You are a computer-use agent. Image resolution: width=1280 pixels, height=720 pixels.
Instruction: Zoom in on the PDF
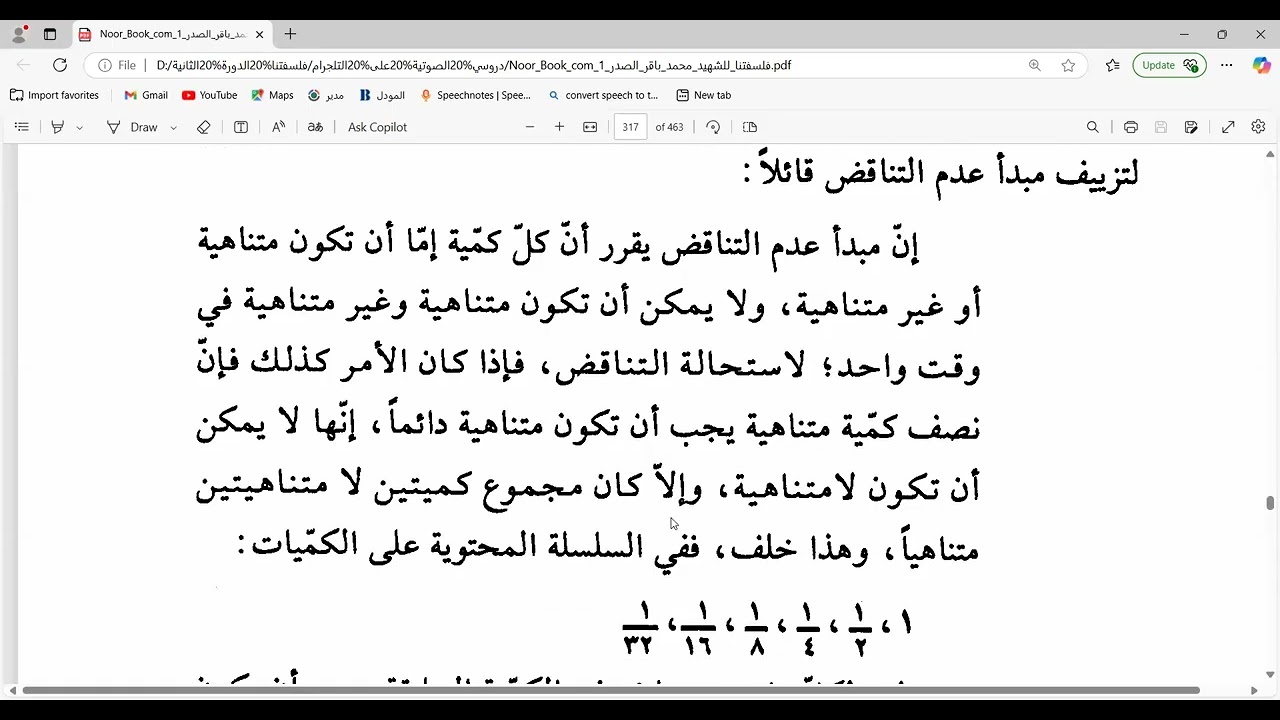coord(560,127)
